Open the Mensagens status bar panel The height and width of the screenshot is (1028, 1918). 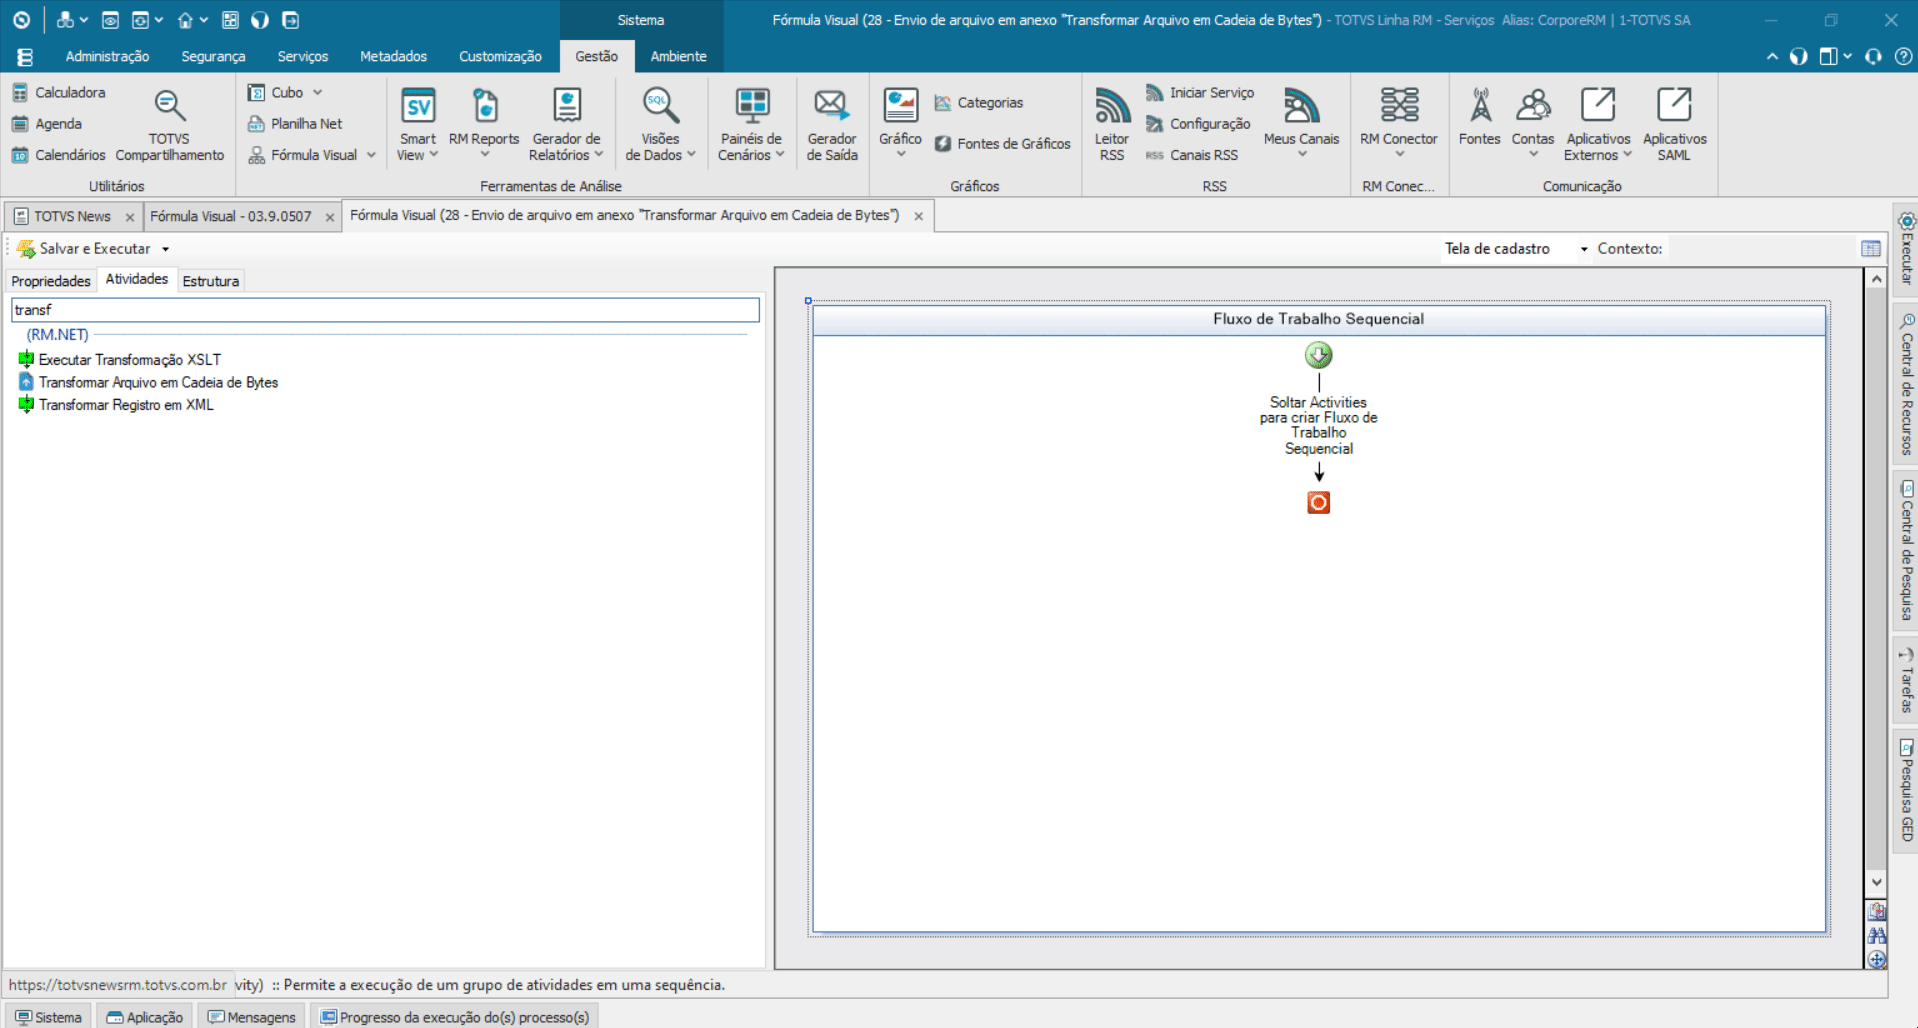252,1017
